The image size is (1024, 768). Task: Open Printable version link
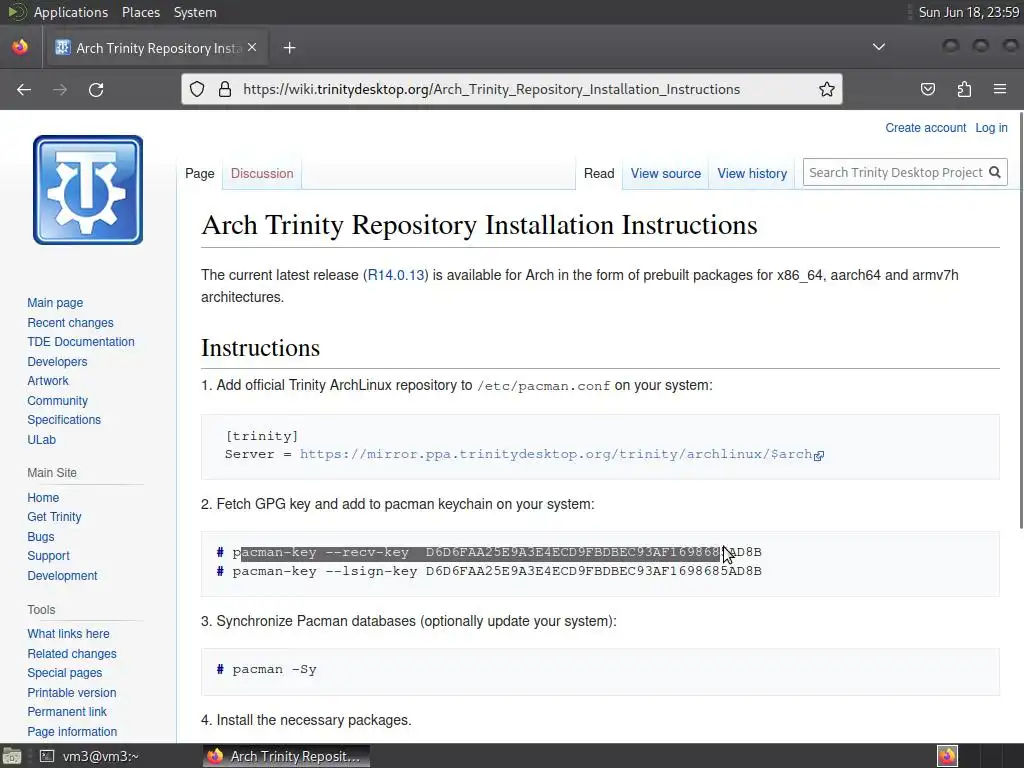point(72,693)
